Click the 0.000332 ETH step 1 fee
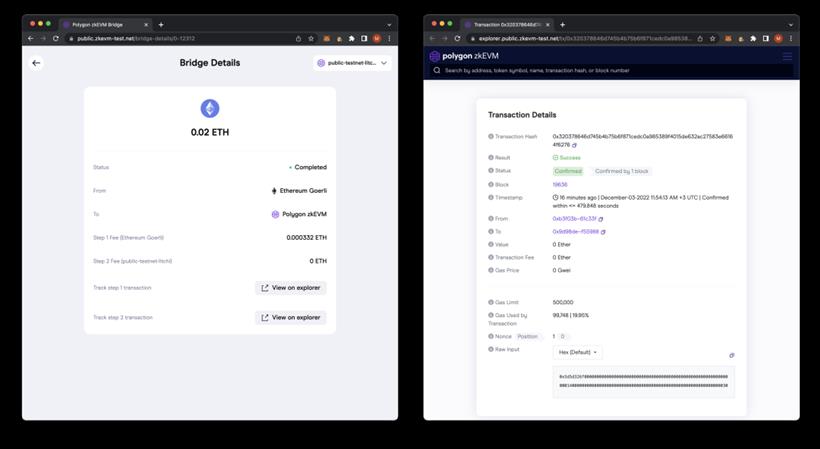This screenshot has height=449, width=820. (x=306, y=238)
